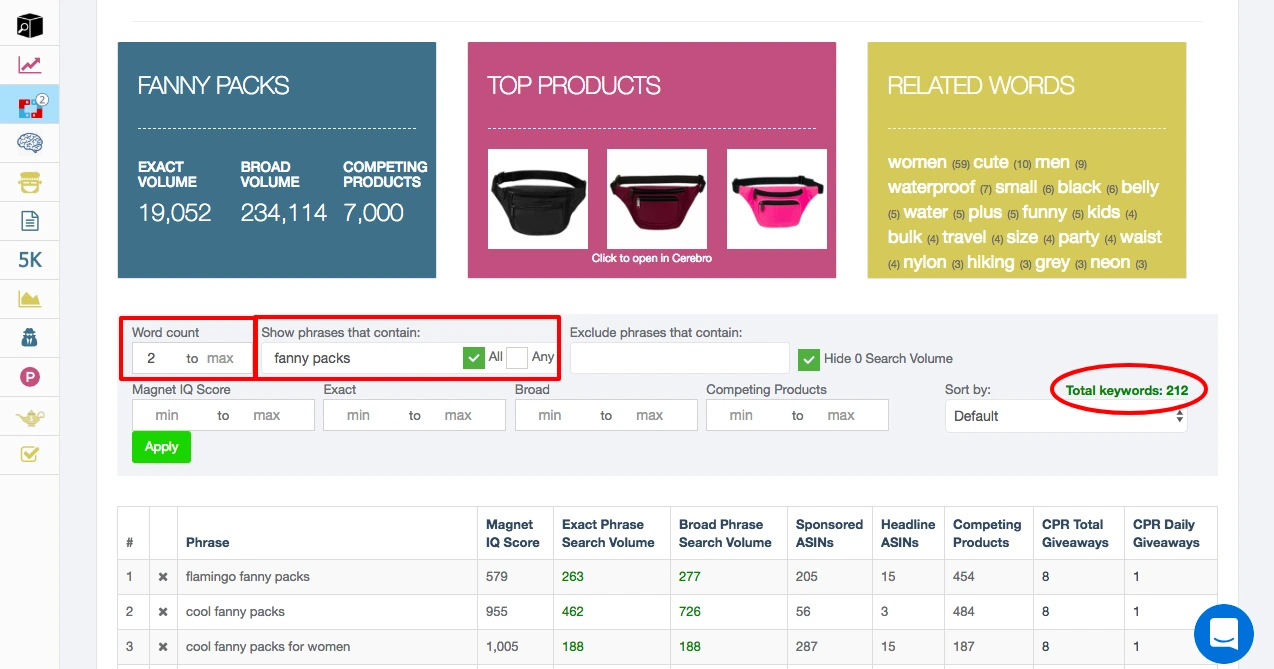Image resolution: width=1274 pixels, height=669 pixels.
Task: Click the Total keywords: 212 label
Action: click(1127, 391)
